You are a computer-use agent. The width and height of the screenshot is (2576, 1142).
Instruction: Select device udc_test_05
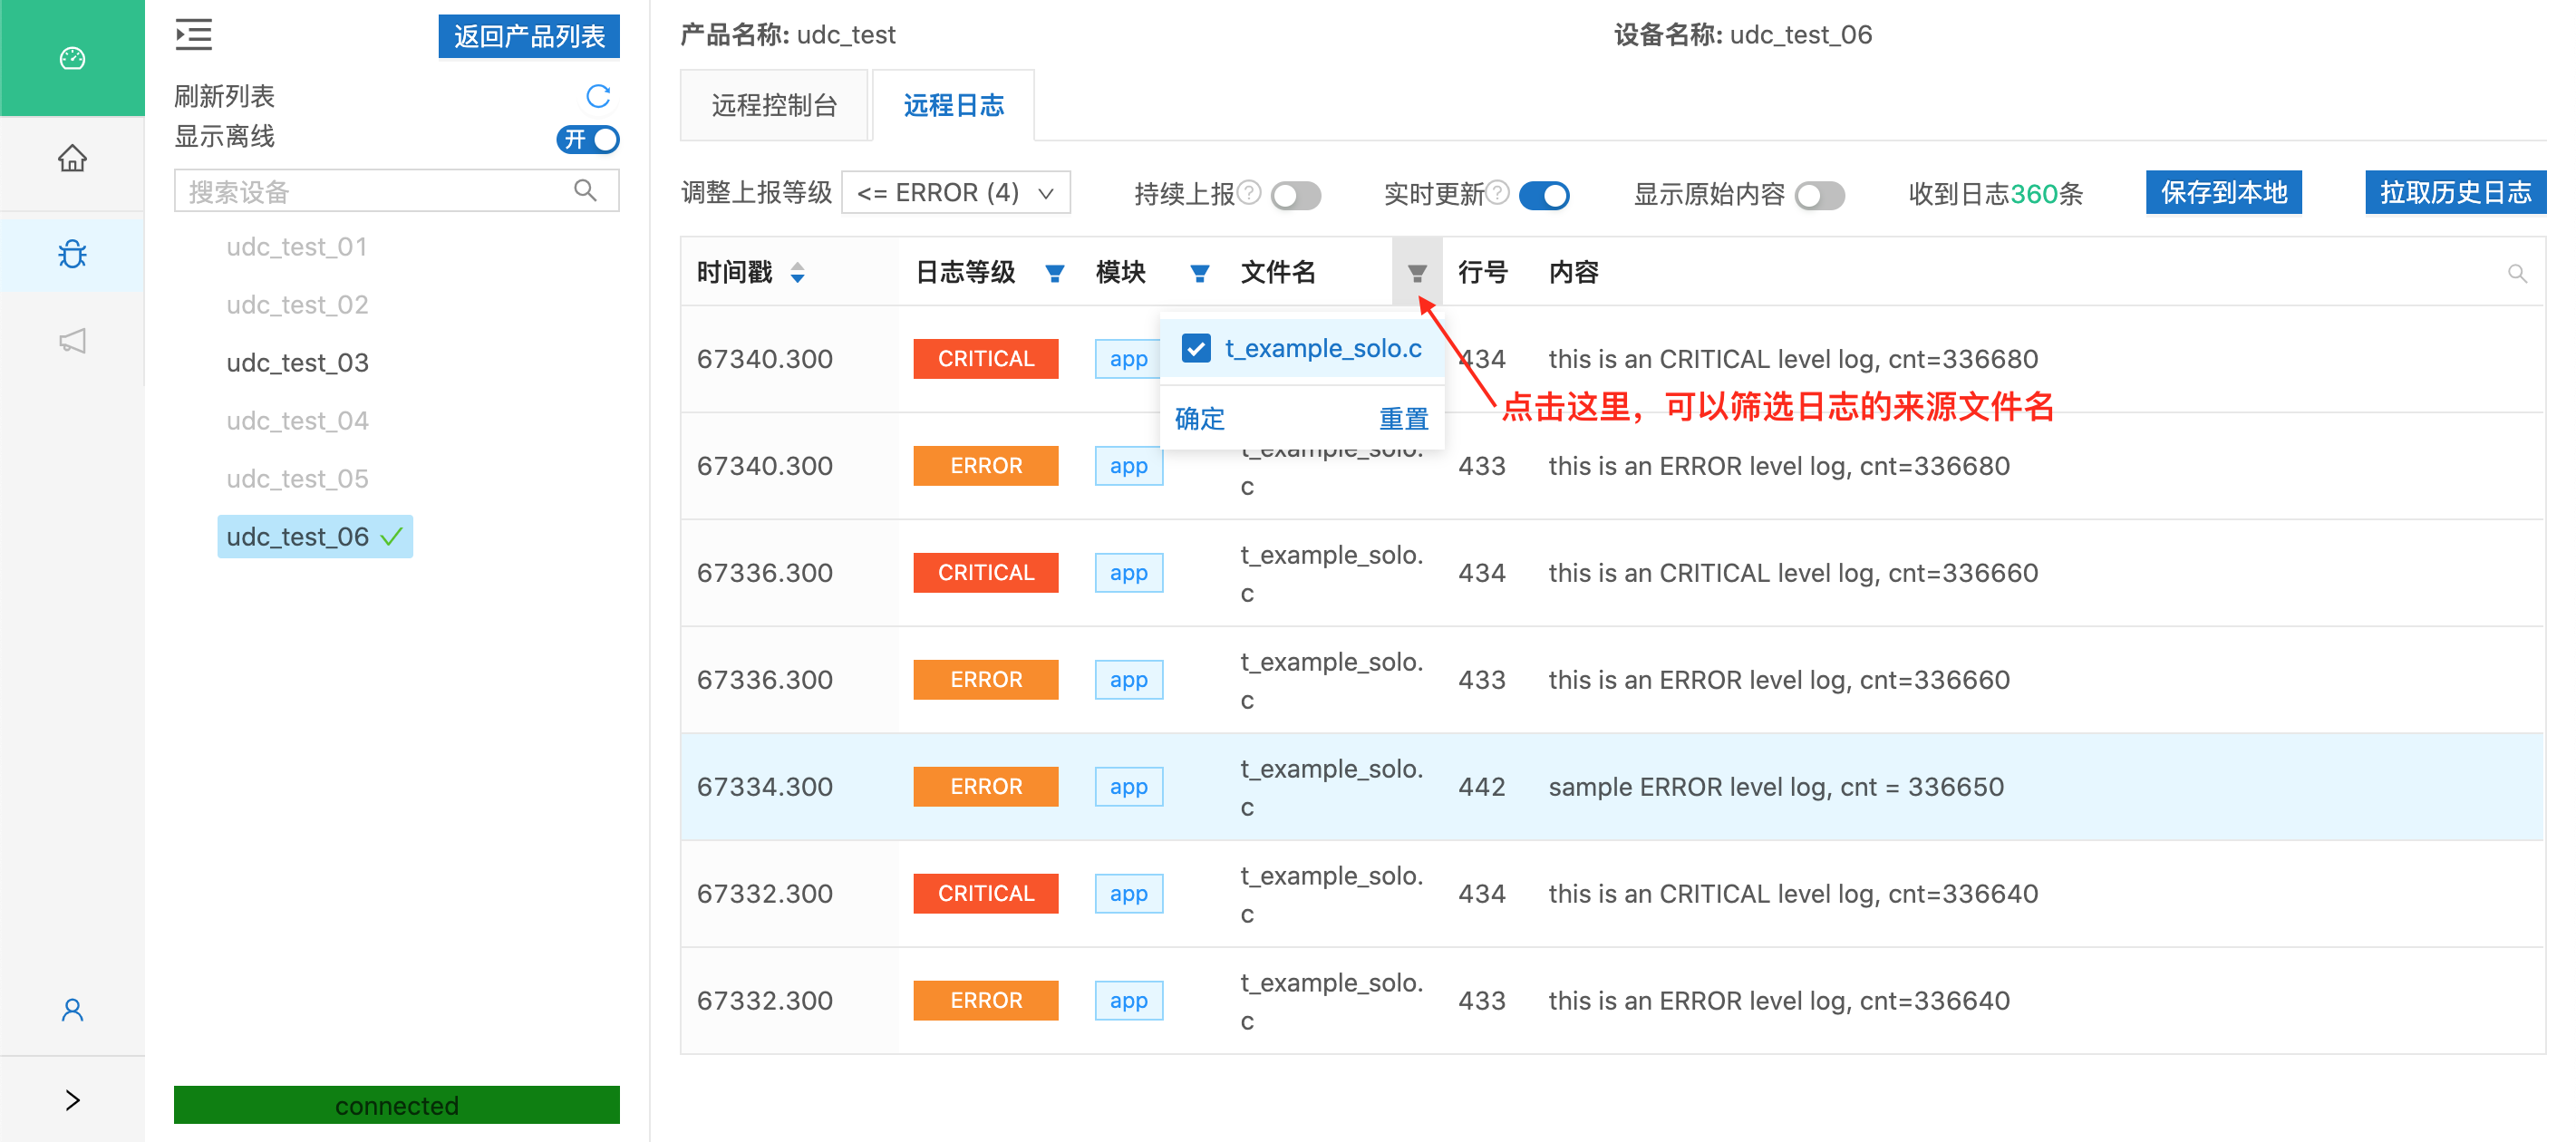point(297,478)
